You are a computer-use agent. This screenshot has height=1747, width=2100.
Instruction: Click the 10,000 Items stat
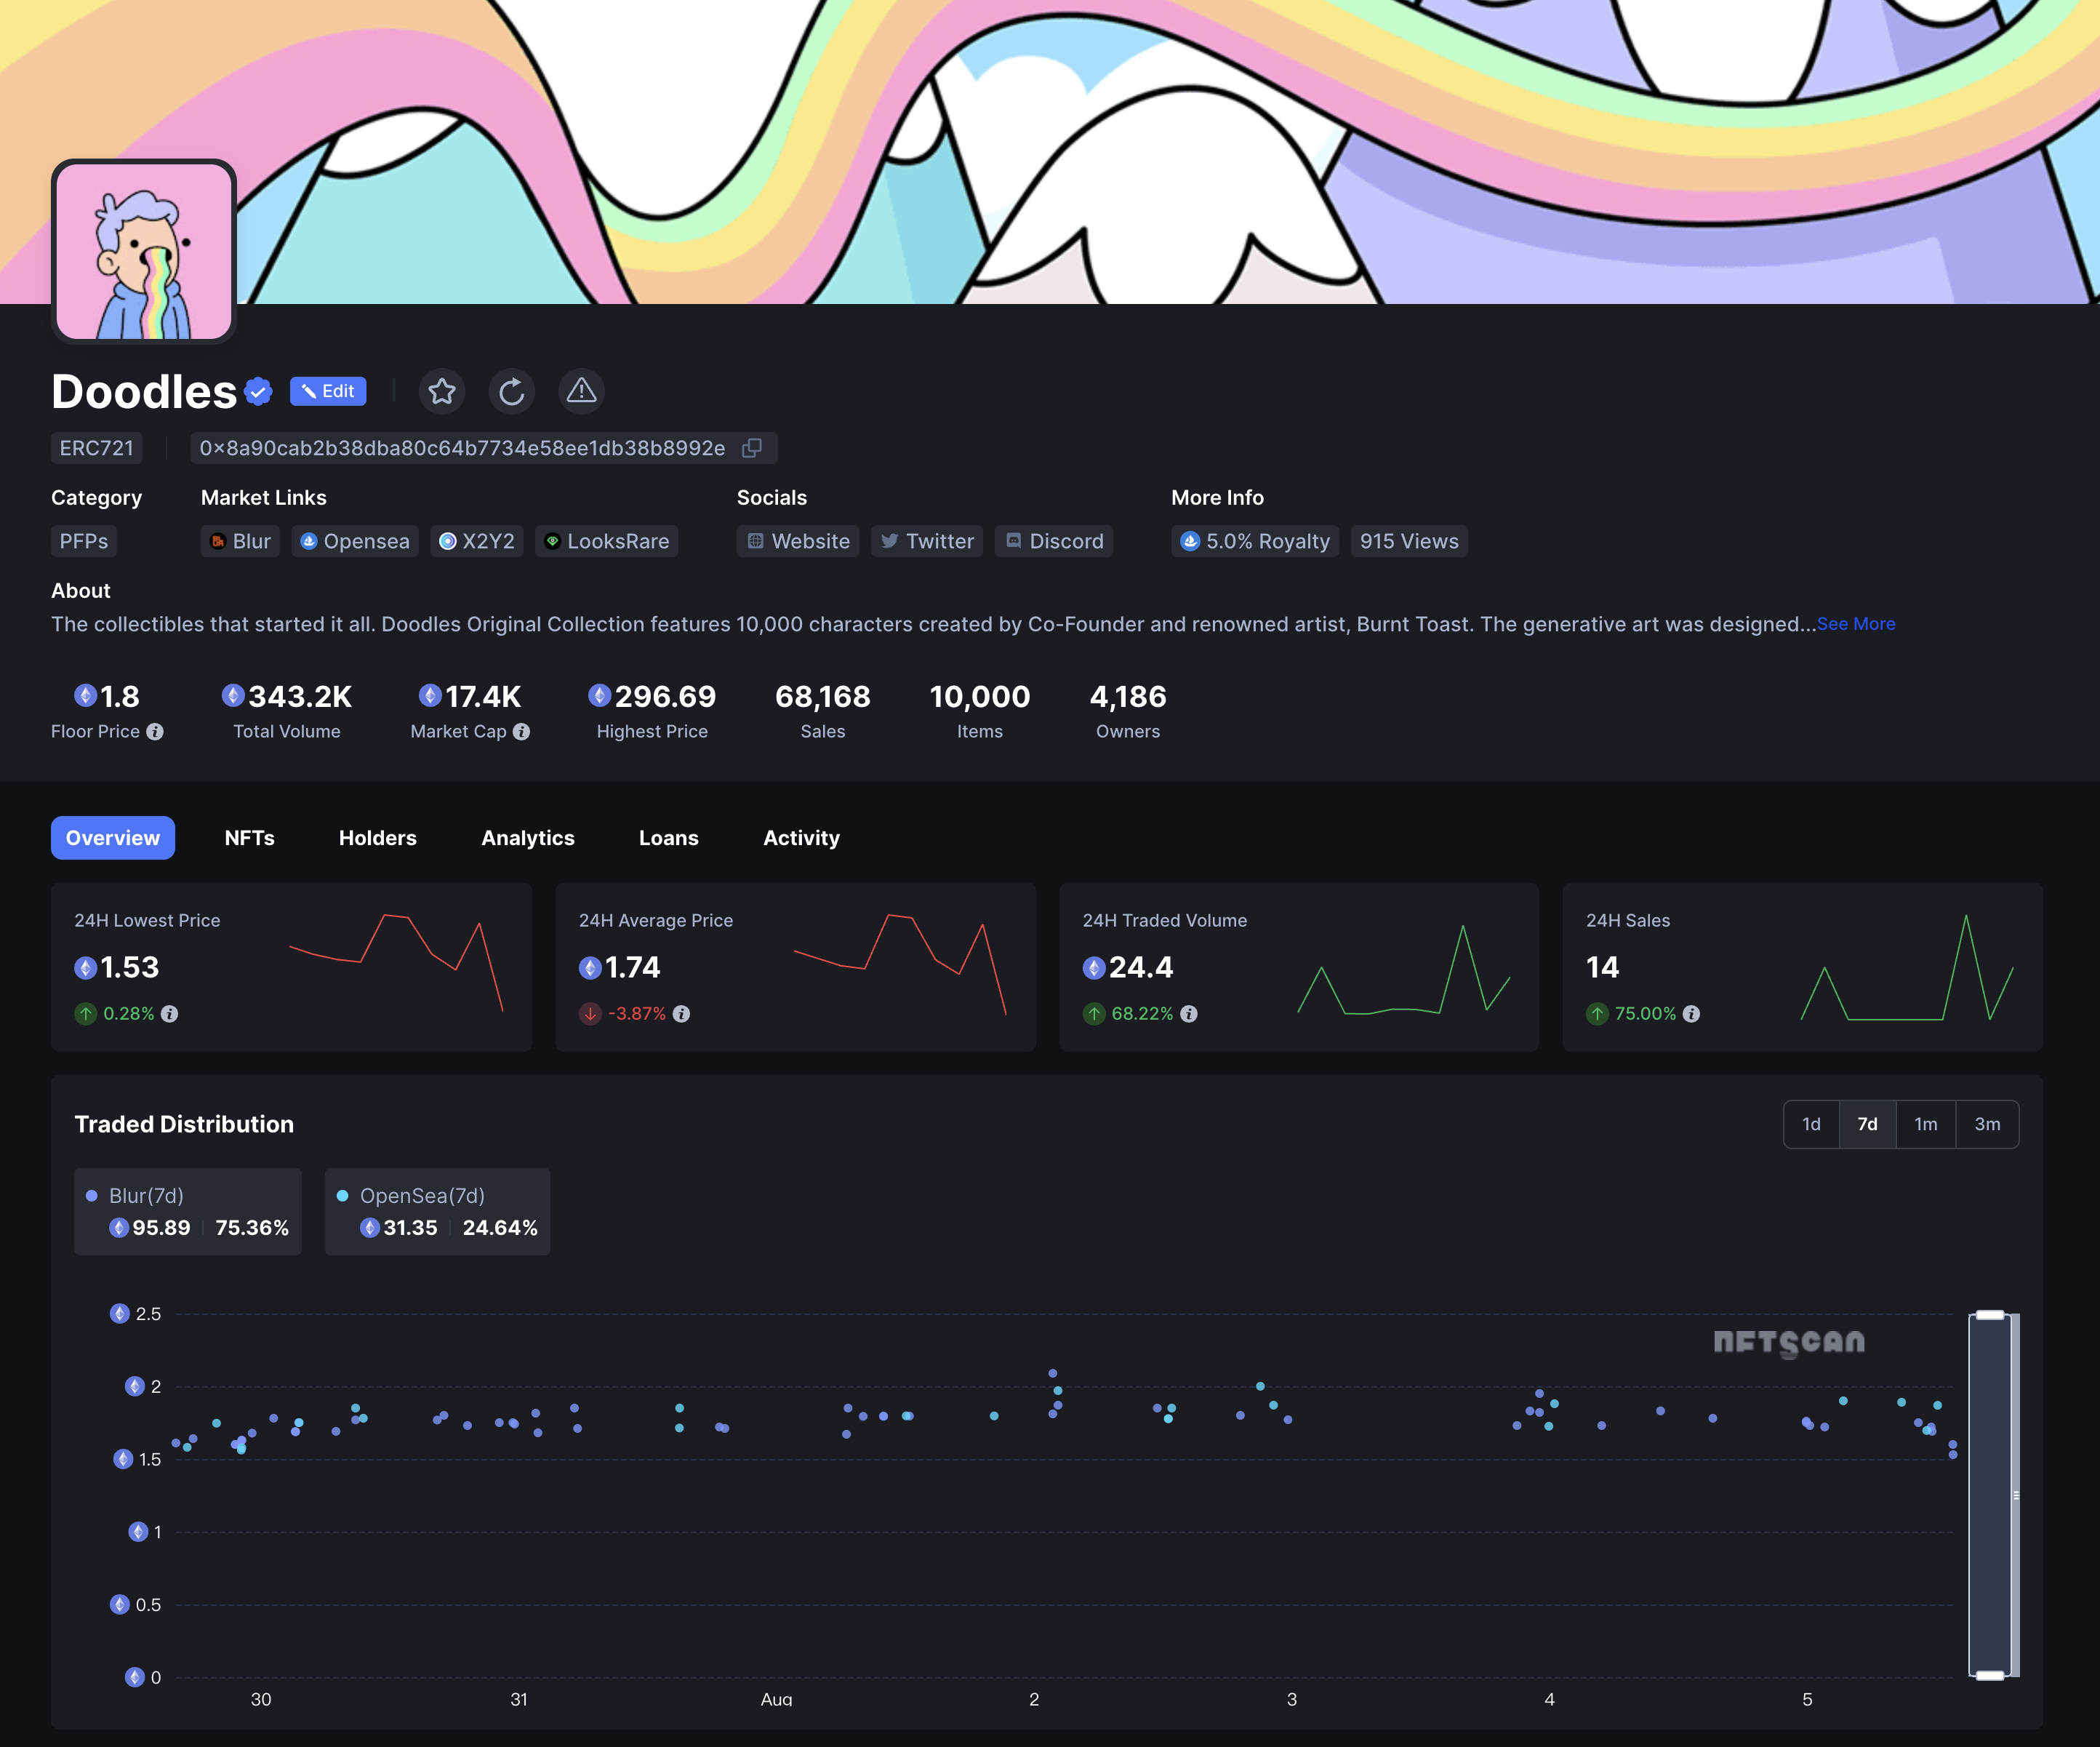click(x=980, y=711)
